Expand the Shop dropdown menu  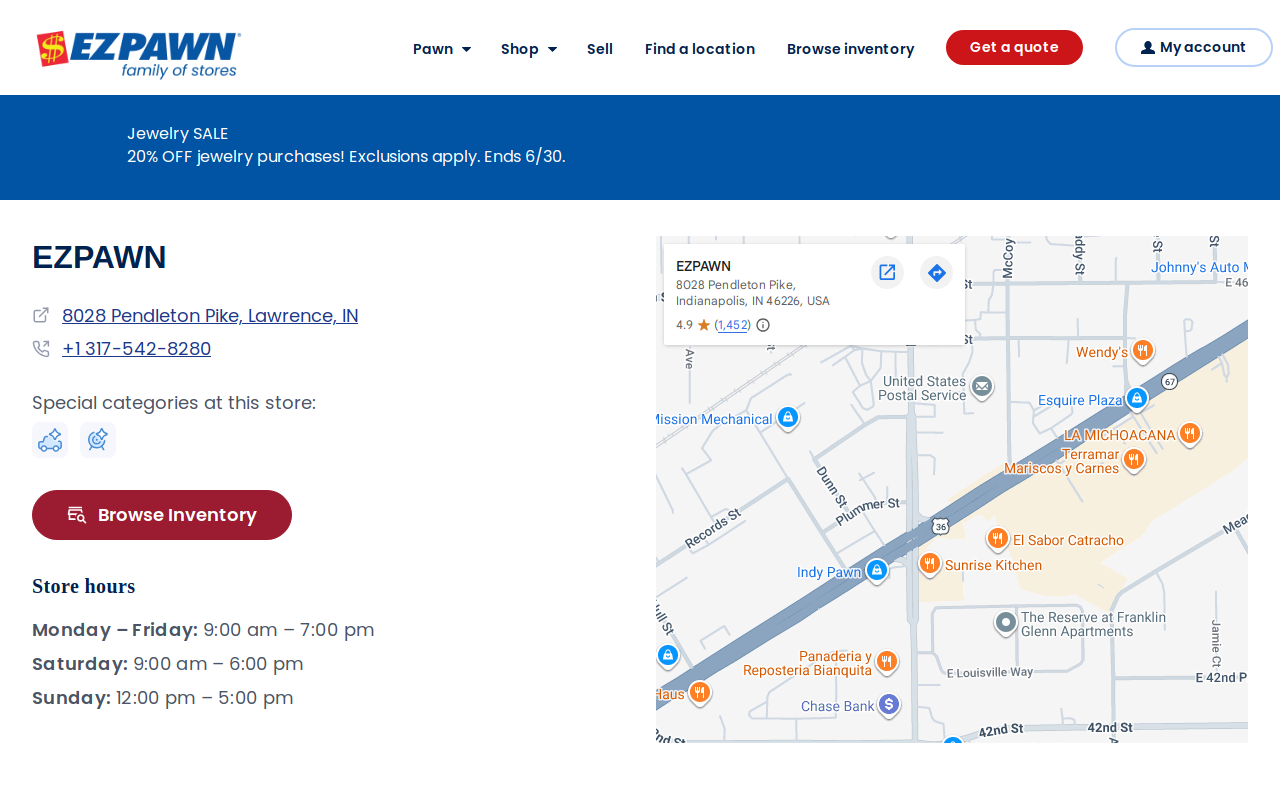click(x=528, y=49)
